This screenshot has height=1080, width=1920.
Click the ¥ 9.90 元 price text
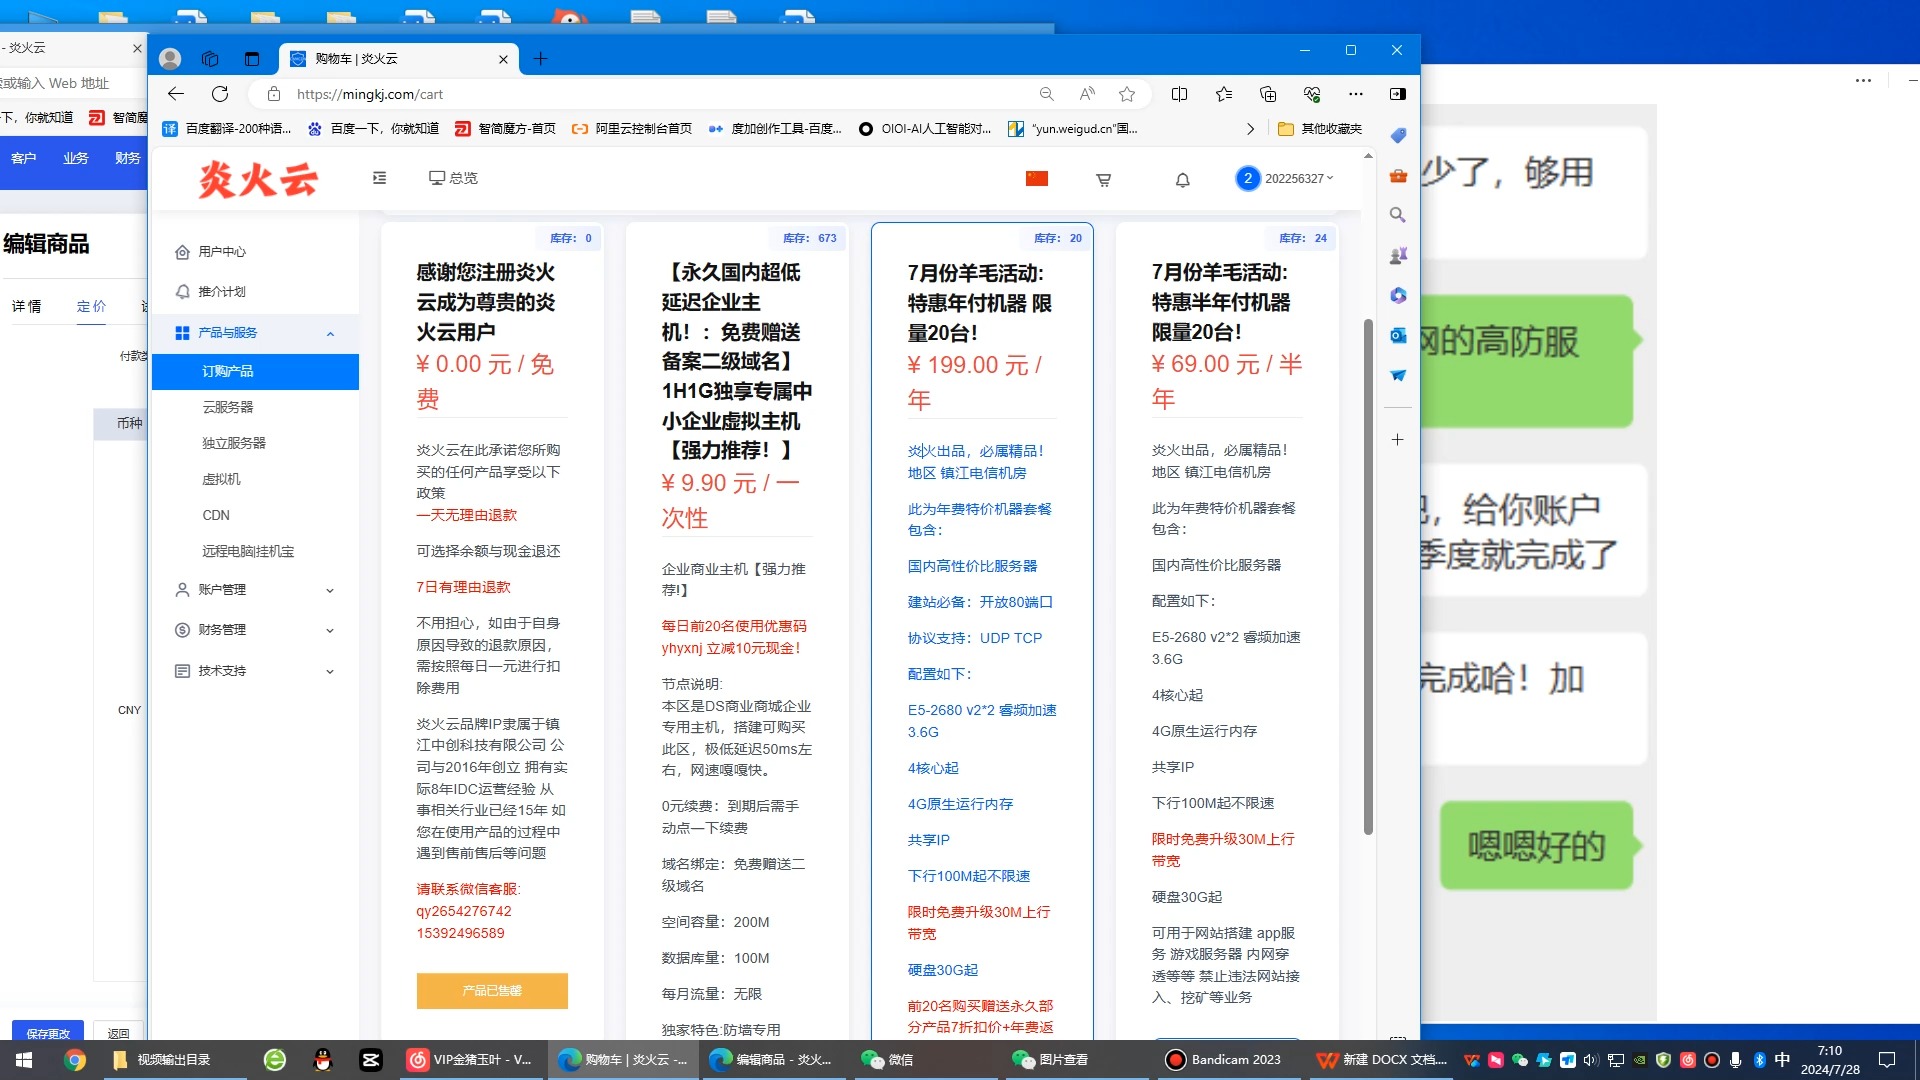[x=731, y=501]
